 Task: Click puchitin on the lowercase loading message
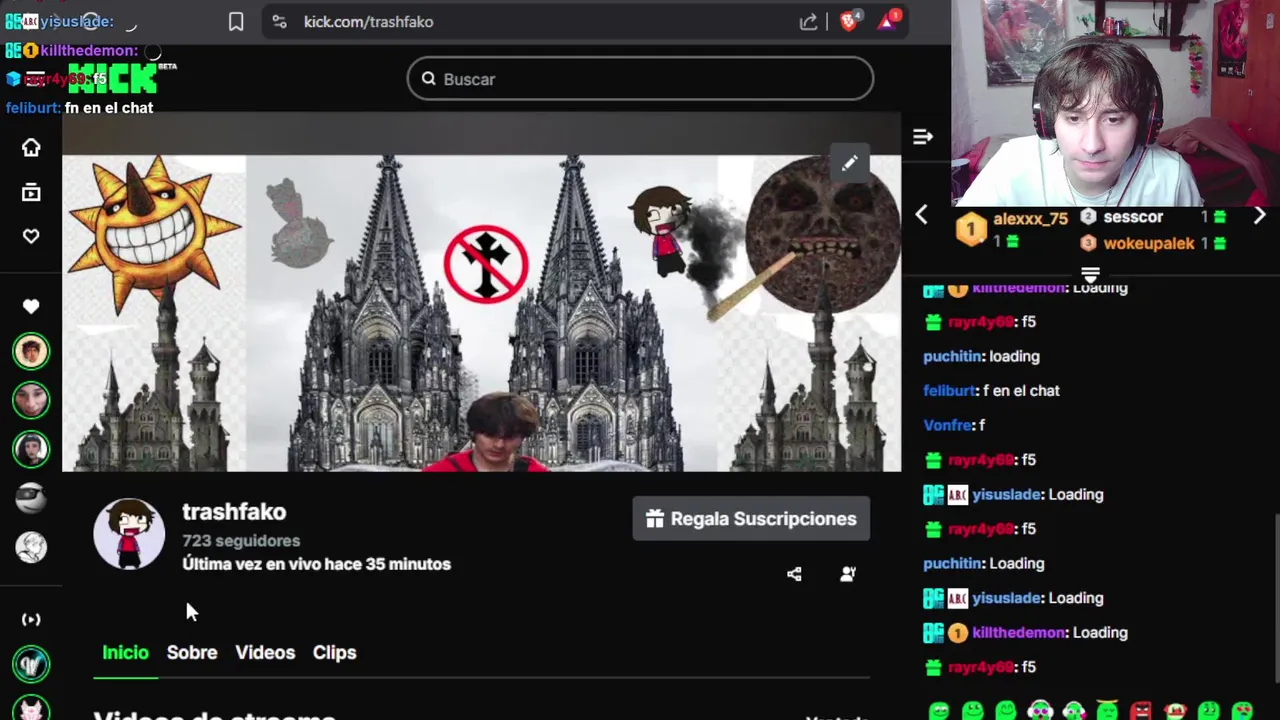(952, 356)
